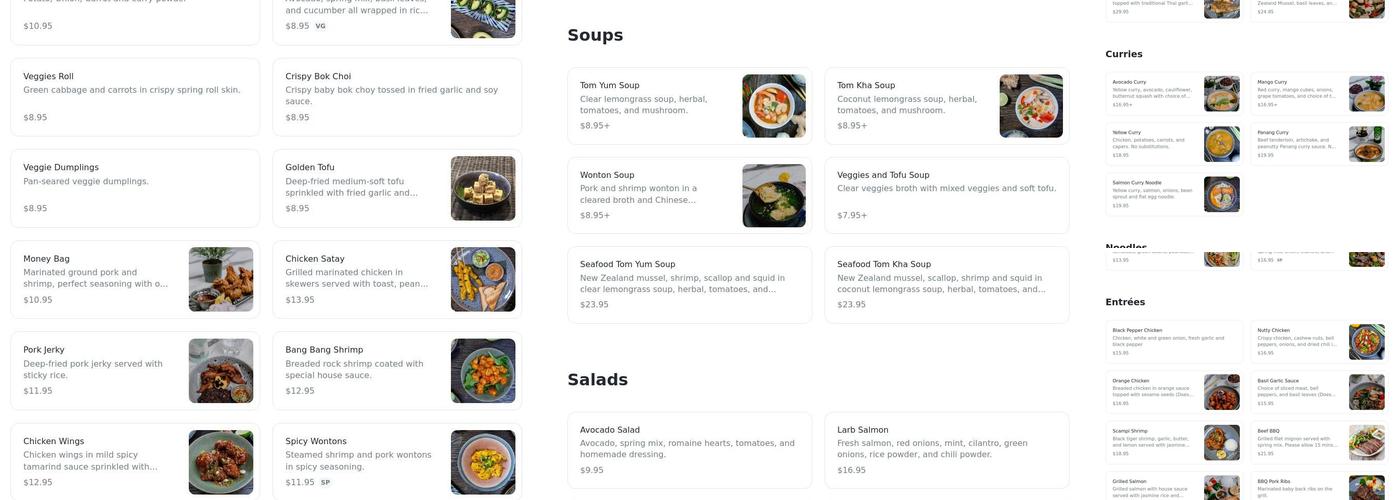
Task: Choose the Crispy Bok Choi item
Action: [x=396, y=96]
